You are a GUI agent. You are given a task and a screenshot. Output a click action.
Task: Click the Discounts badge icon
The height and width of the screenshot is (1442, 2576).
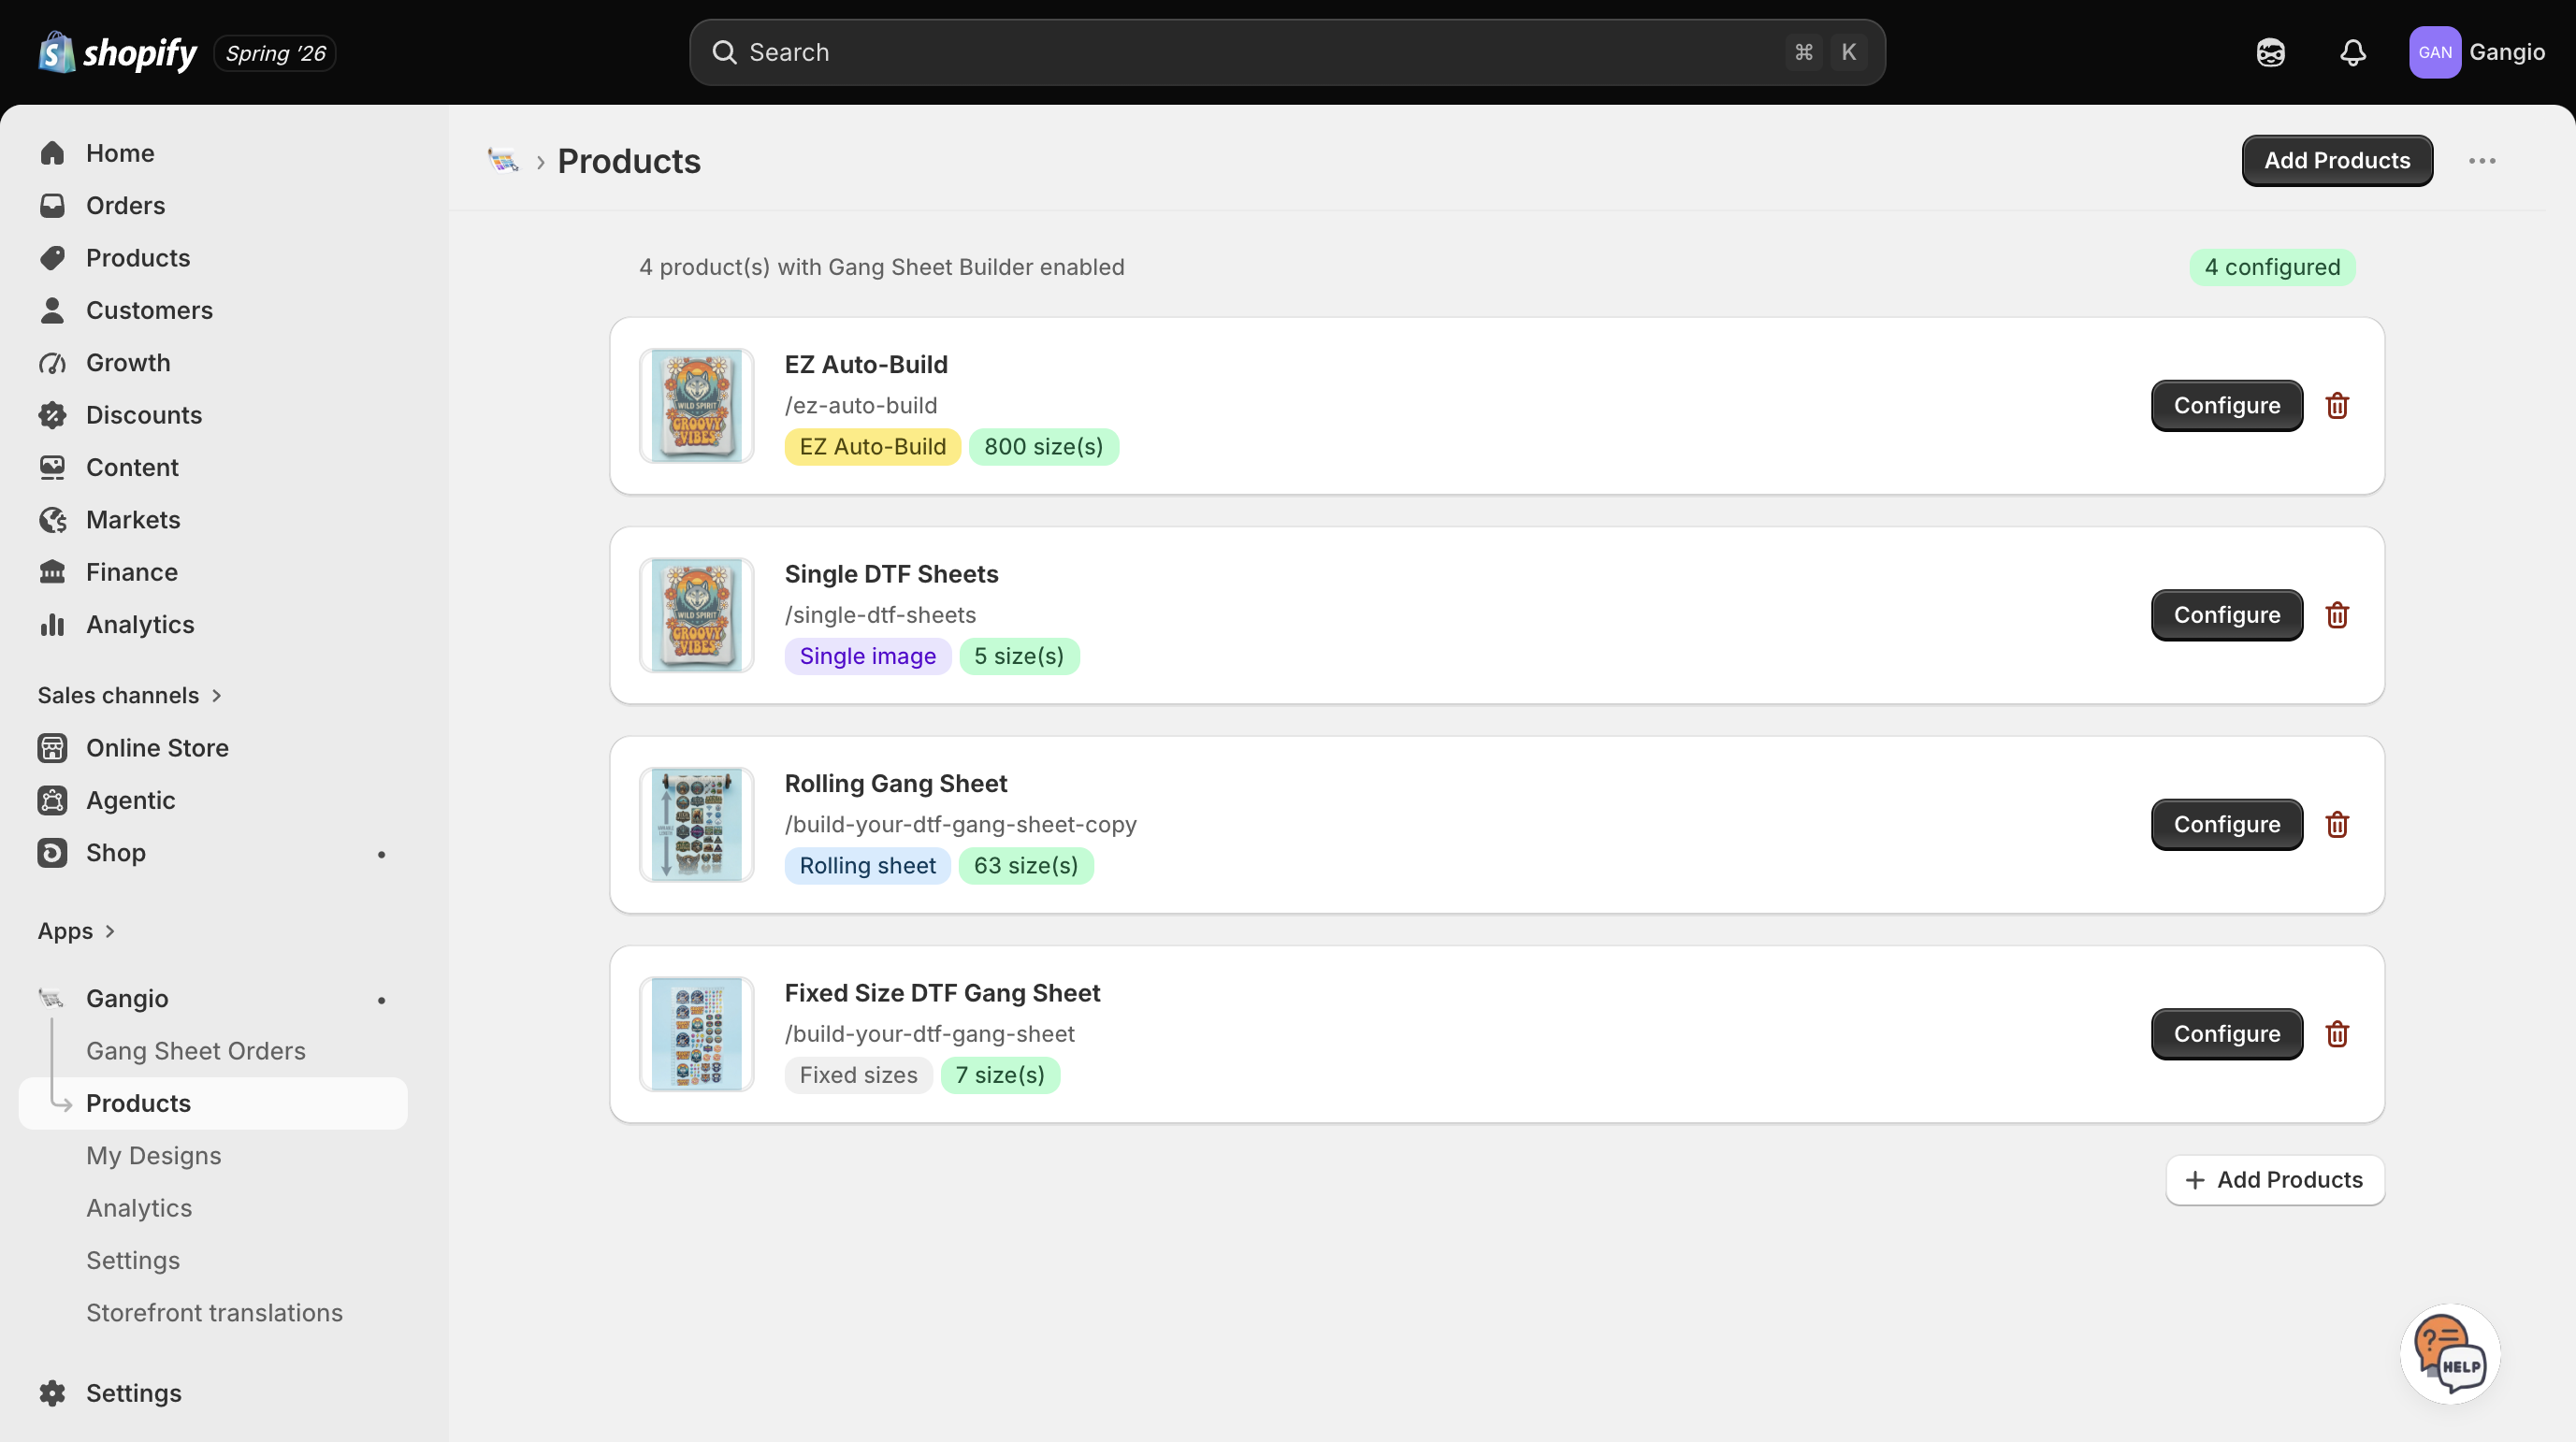click(x=52, y=415)
